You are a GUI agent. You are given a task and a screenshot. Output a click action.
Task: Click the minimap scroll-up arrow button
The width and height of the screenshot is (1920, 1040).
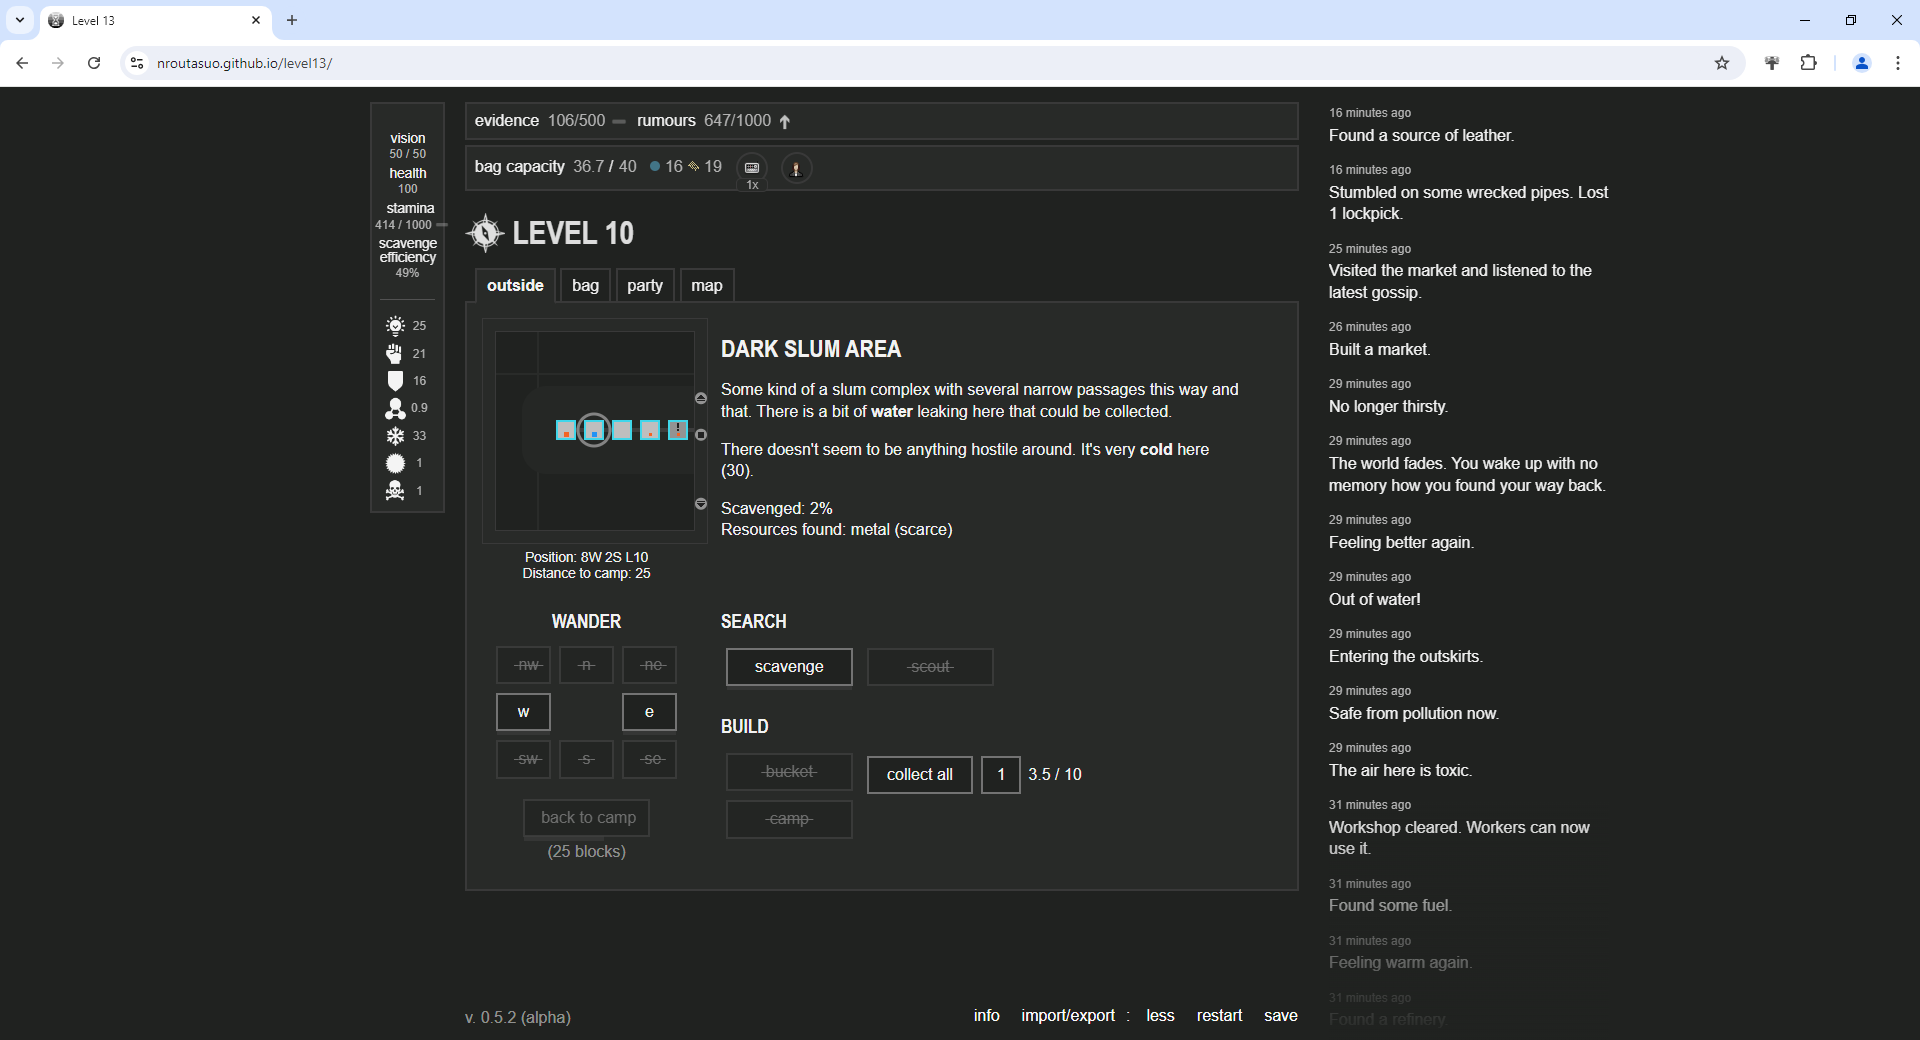701,398
